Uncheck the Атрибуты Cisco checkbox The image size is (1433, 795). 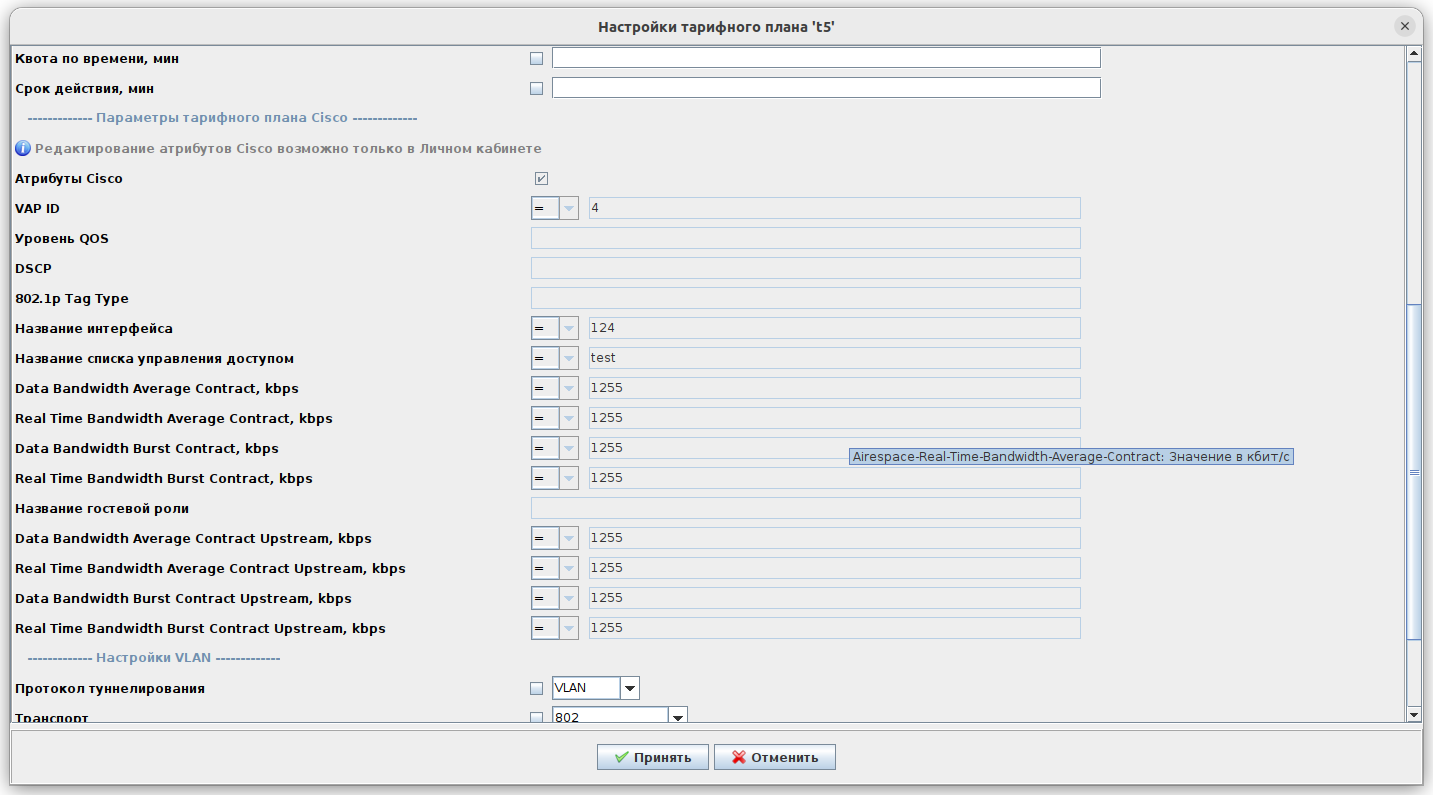pos(541,179)
